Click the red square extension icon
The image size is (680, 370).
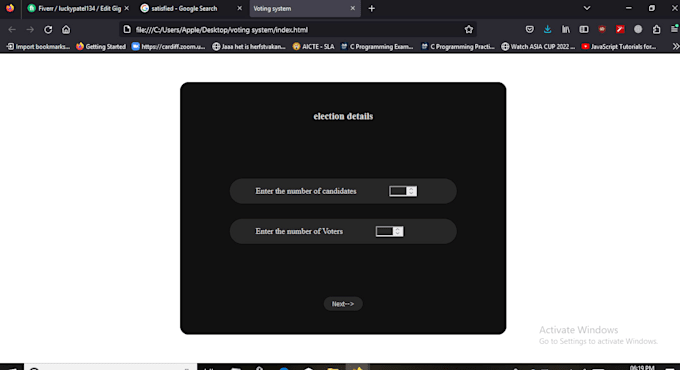point(620,29)
